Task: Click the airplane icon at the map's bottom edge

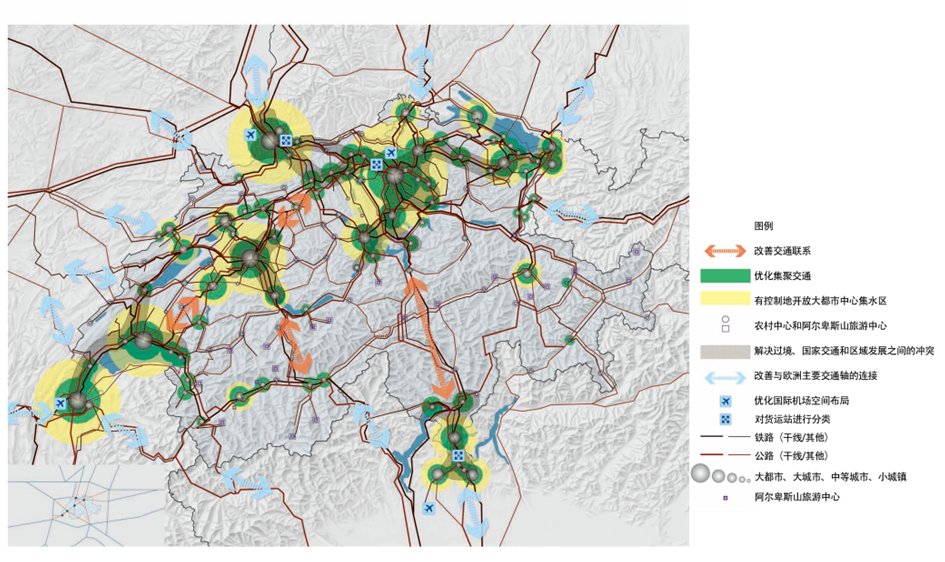Action: [429, 508]
